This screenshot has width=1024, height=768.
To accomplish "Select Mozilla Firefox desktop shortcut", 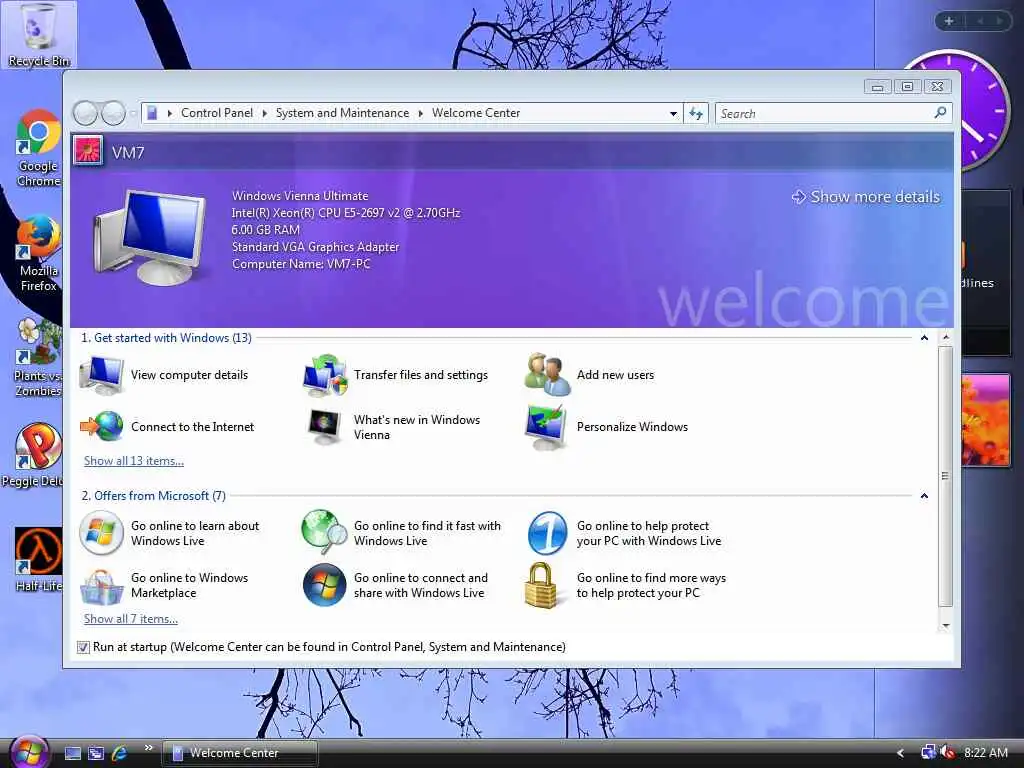I will click(x=39, y=253).
